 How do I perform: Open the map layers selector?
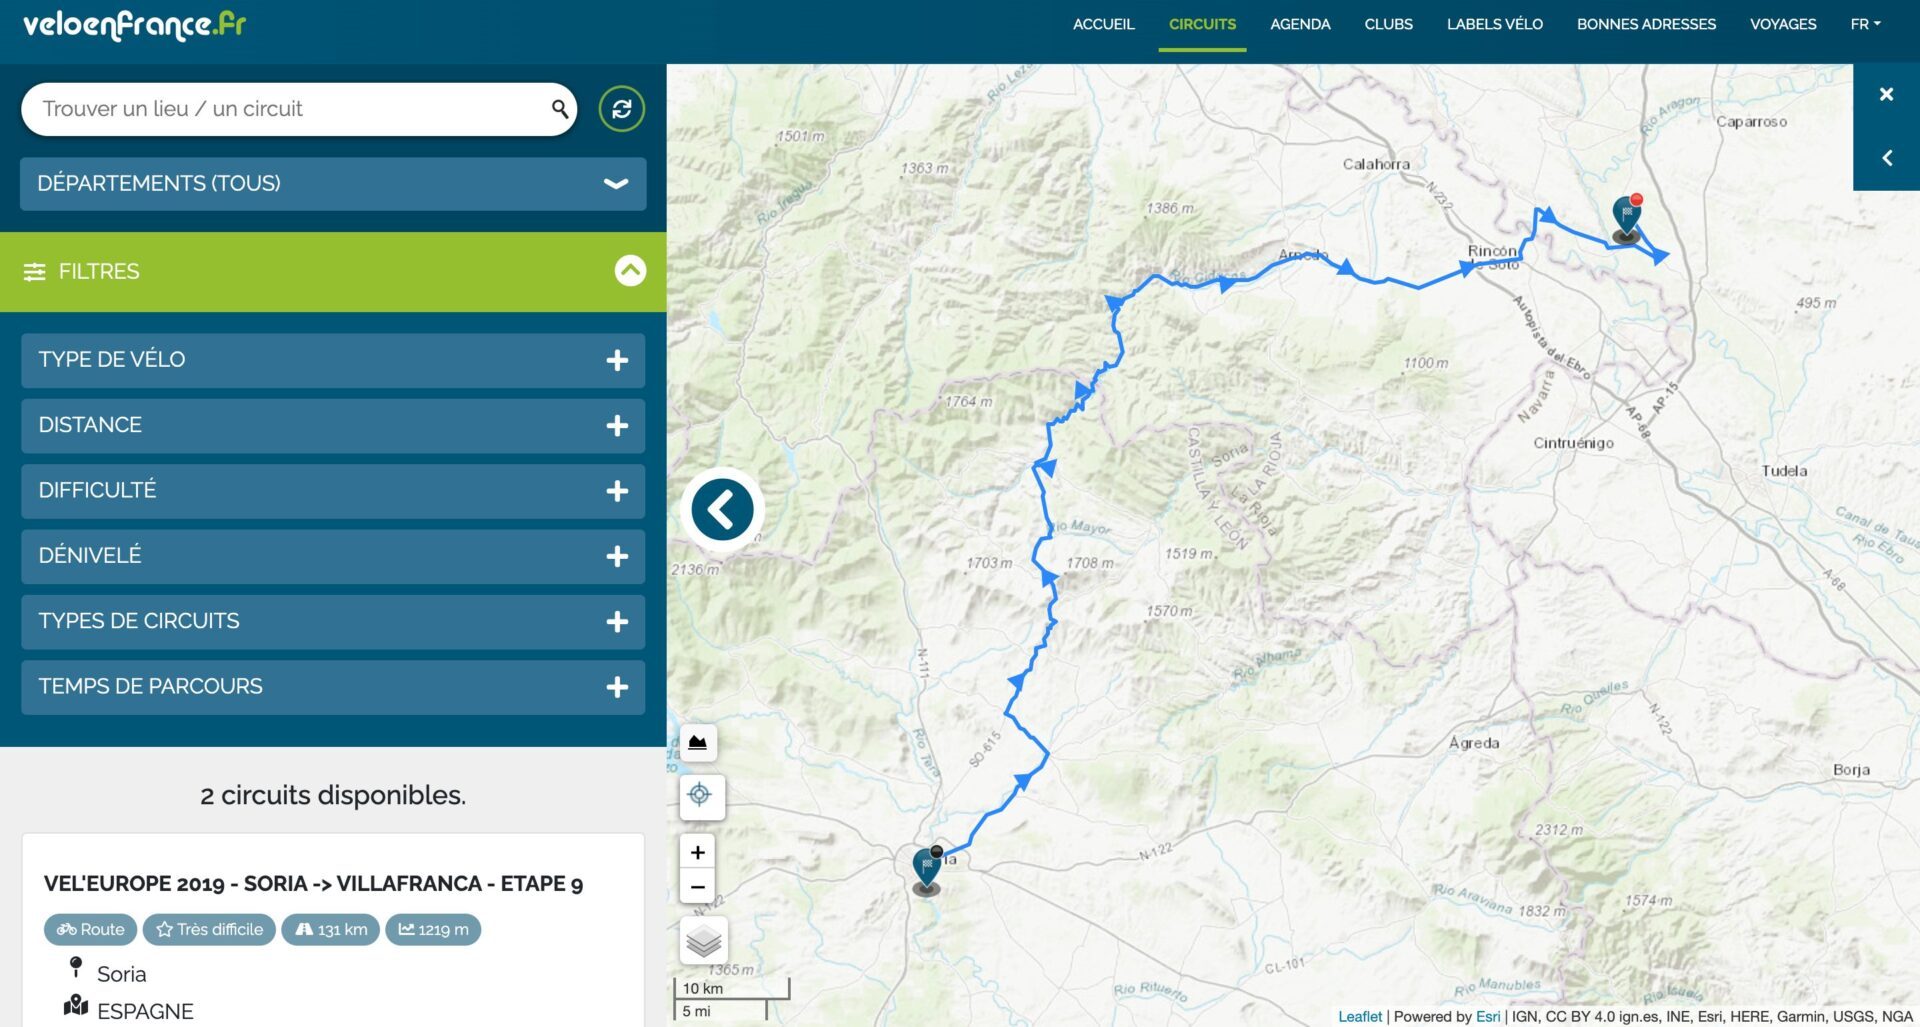(703, 940)
